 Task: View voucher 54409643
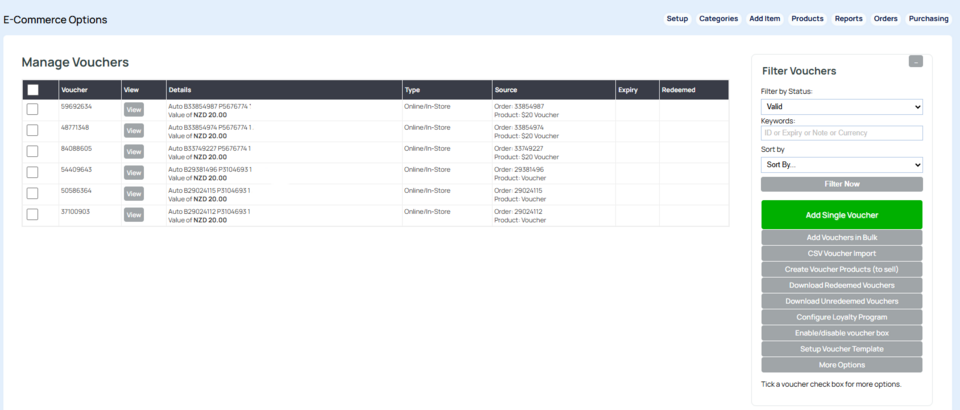coord(133,173)
